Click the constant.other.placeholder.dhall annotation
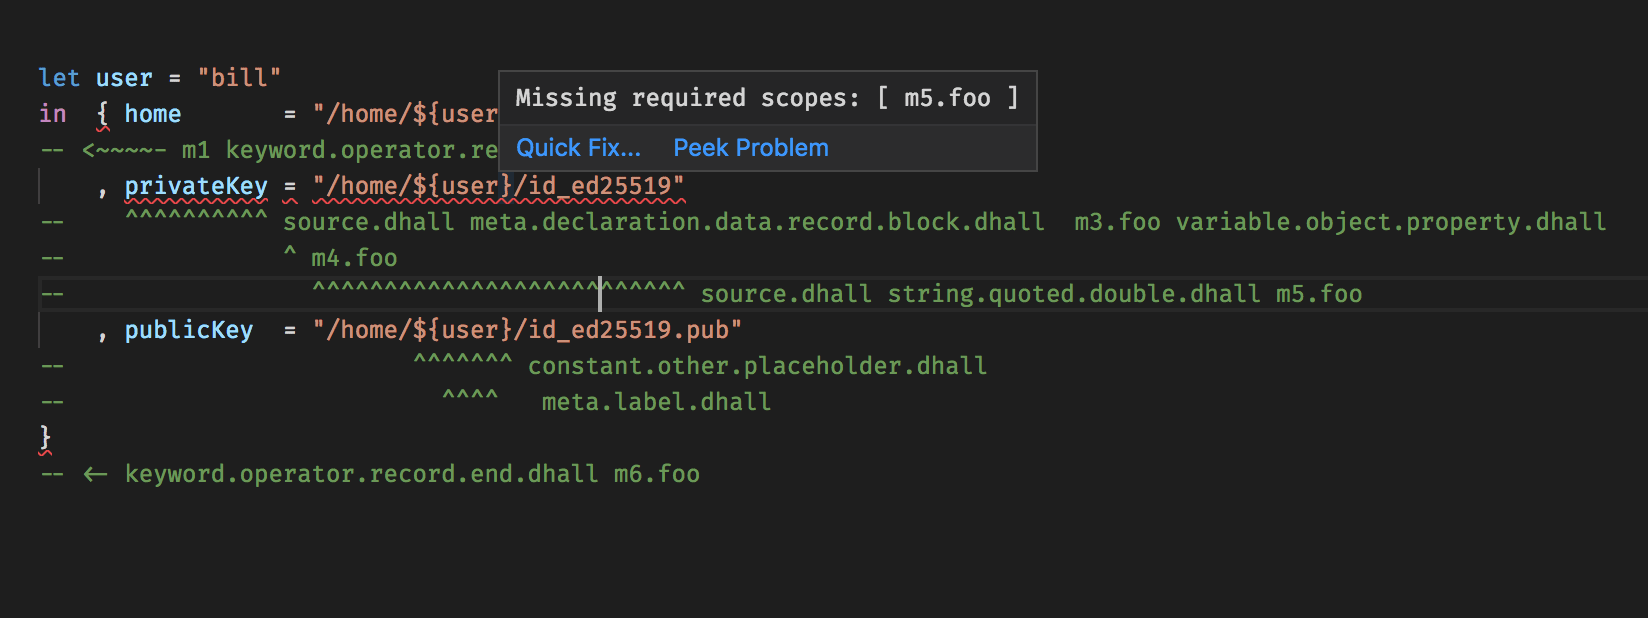Viewport: 1648px width, 618px height. pyautogui.click(x=756, y=365)
